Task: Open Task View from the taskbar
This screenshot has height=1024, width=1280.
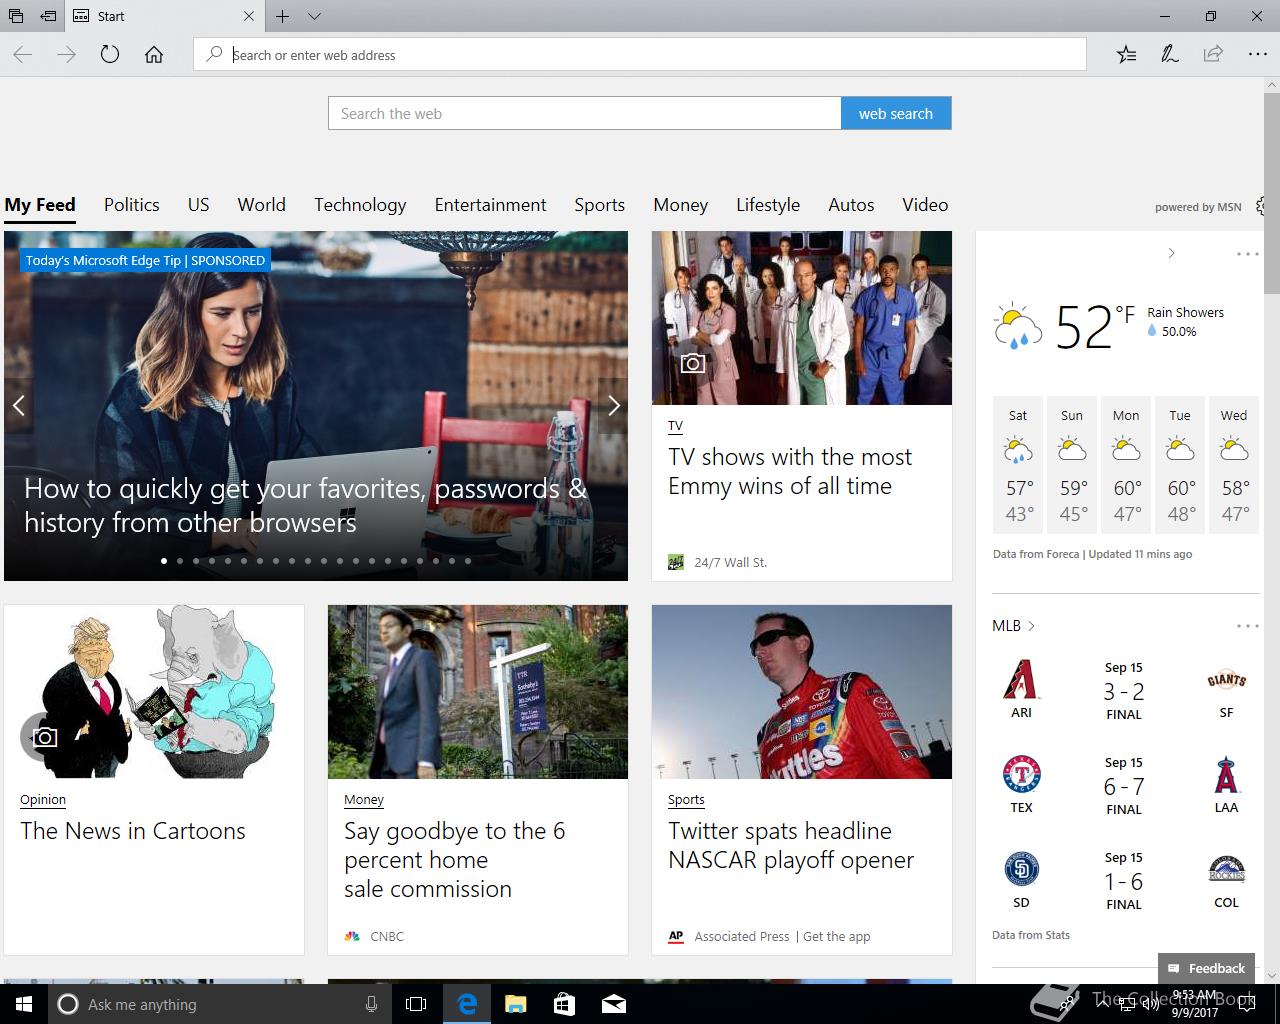Action: pyautogui.click(x=416, y=1004)
